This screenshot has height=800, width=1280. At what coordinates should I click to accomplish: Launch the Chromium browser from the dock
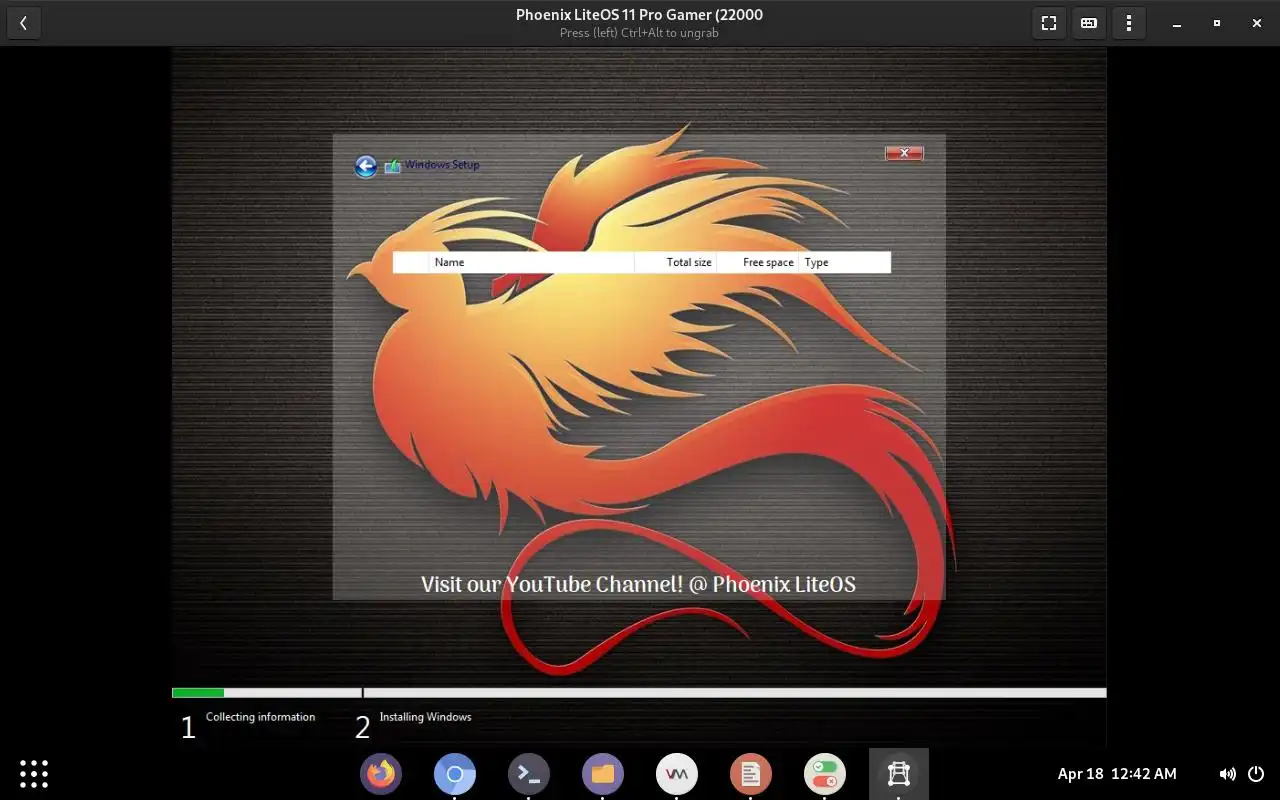click(x=455, y=774)
